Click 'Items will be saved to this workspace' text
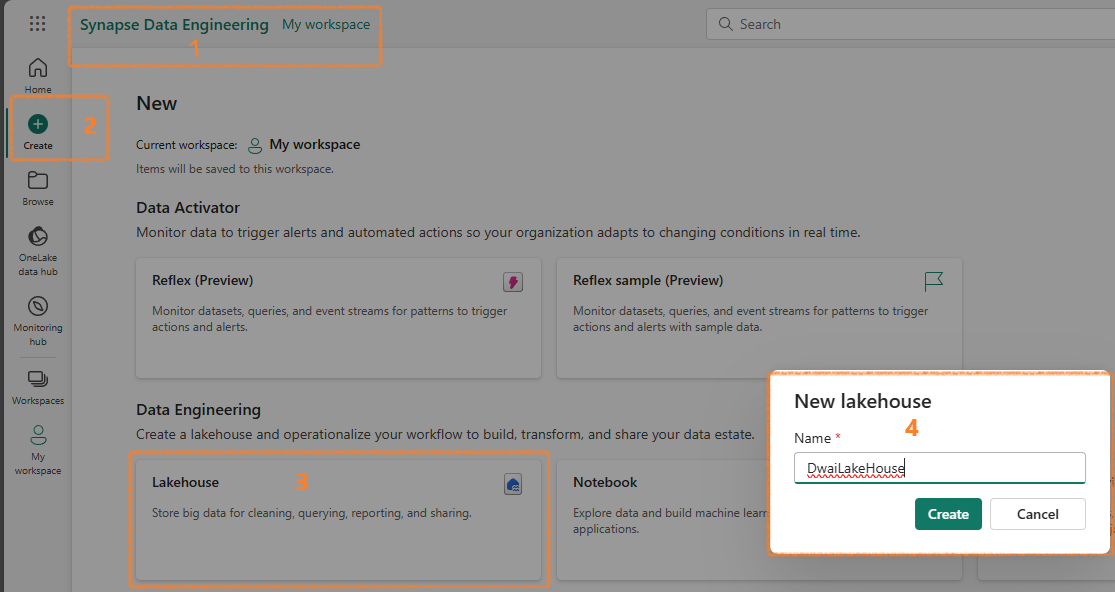 click(x=235, y=169)
